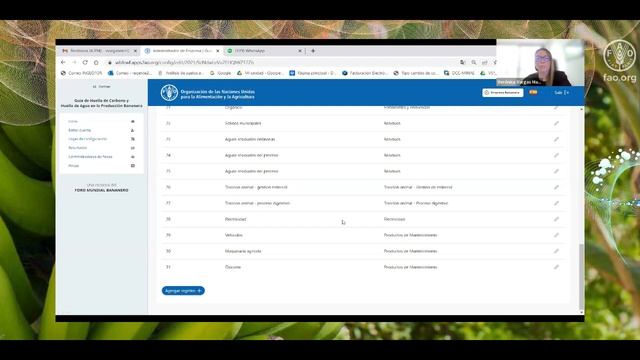
Task: Click the zoom magnifier icon in address bar
Action: tap(473, 62)
